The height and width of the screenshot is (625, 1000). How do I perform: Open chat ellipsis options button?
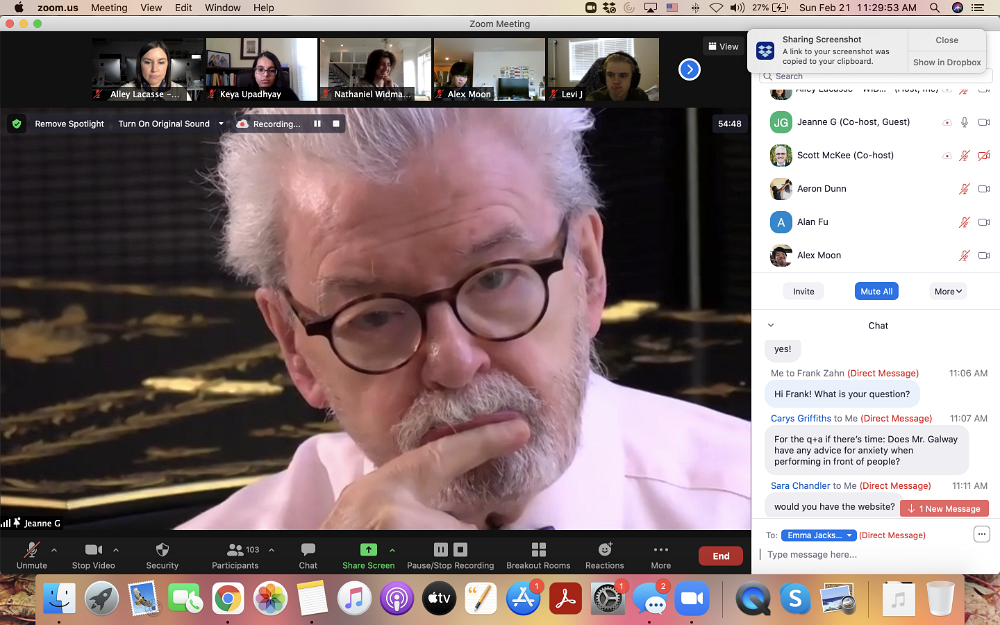click(x=982, y=534)
